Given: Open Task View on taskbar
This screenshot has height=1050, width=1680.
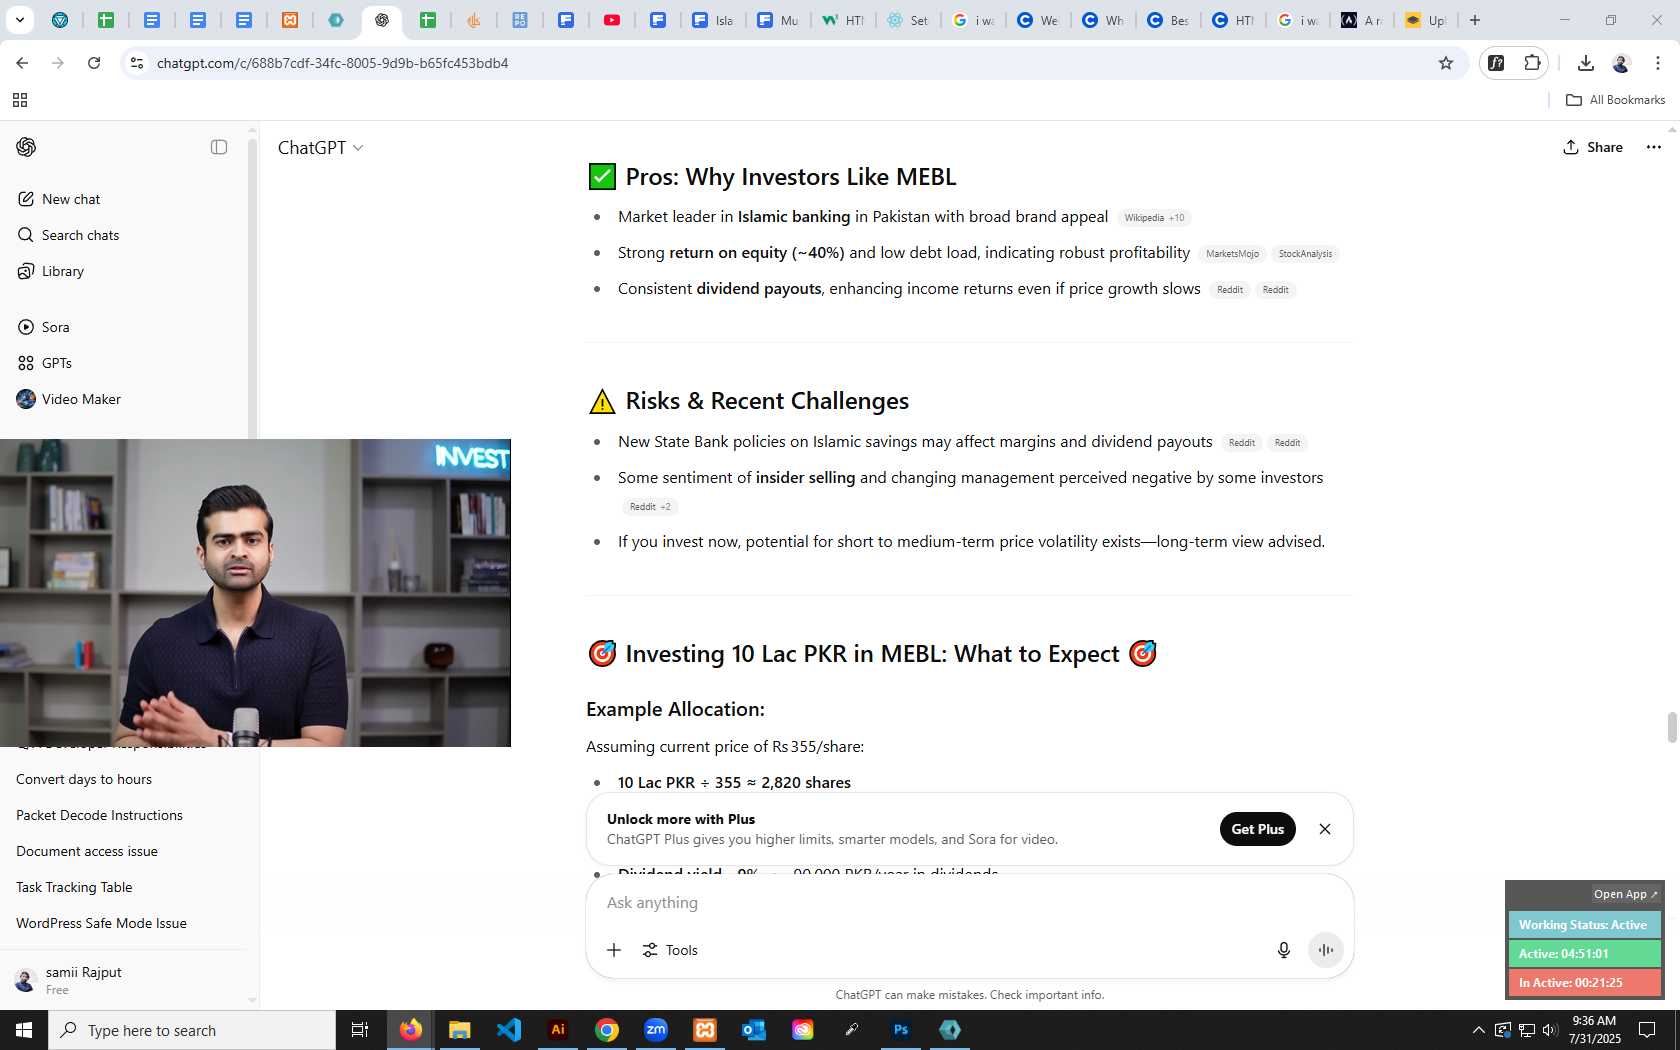Looking at the screenshot, I should coord(360,1030).
